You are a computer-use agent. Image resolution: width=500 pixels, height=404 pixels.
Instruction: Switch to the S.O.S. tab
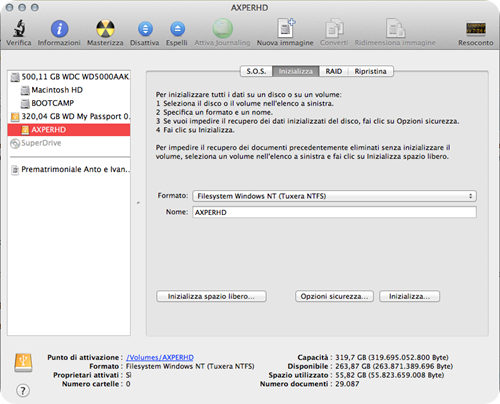point(256,71)
